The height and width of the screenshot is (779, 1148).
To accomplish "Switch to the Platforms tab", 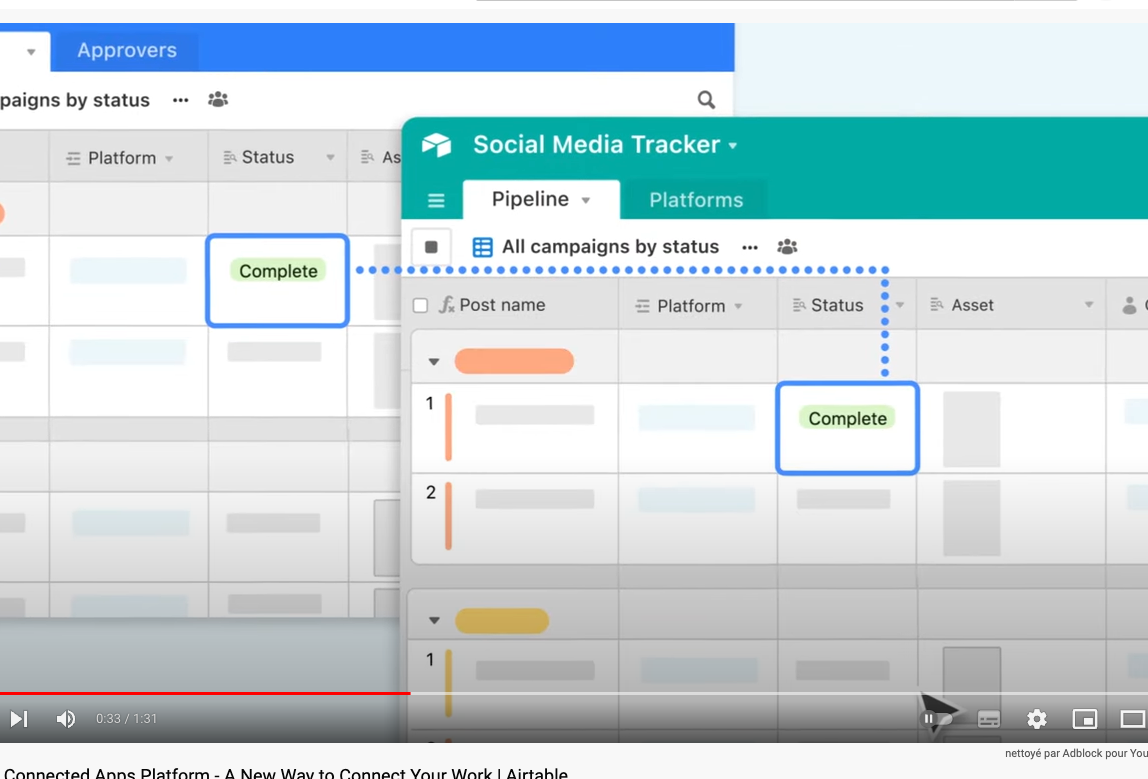I will 696,200.
